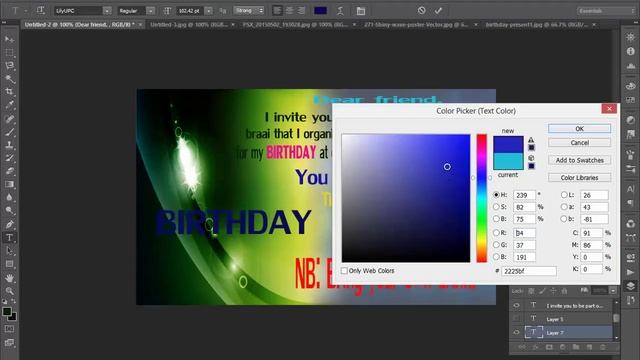Center text in options bar
640x360 pixels.
tap(289, 11)
